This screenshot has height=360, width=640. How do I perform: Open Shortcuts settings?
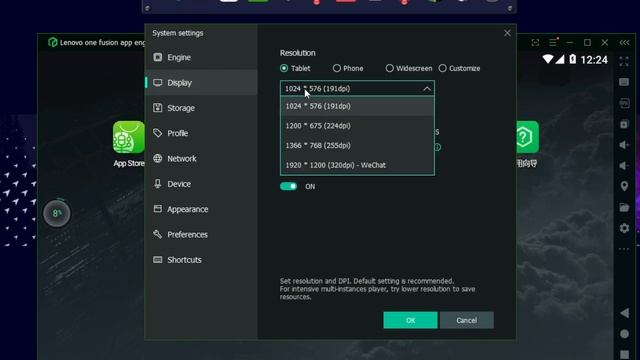[x=201, y=260]
